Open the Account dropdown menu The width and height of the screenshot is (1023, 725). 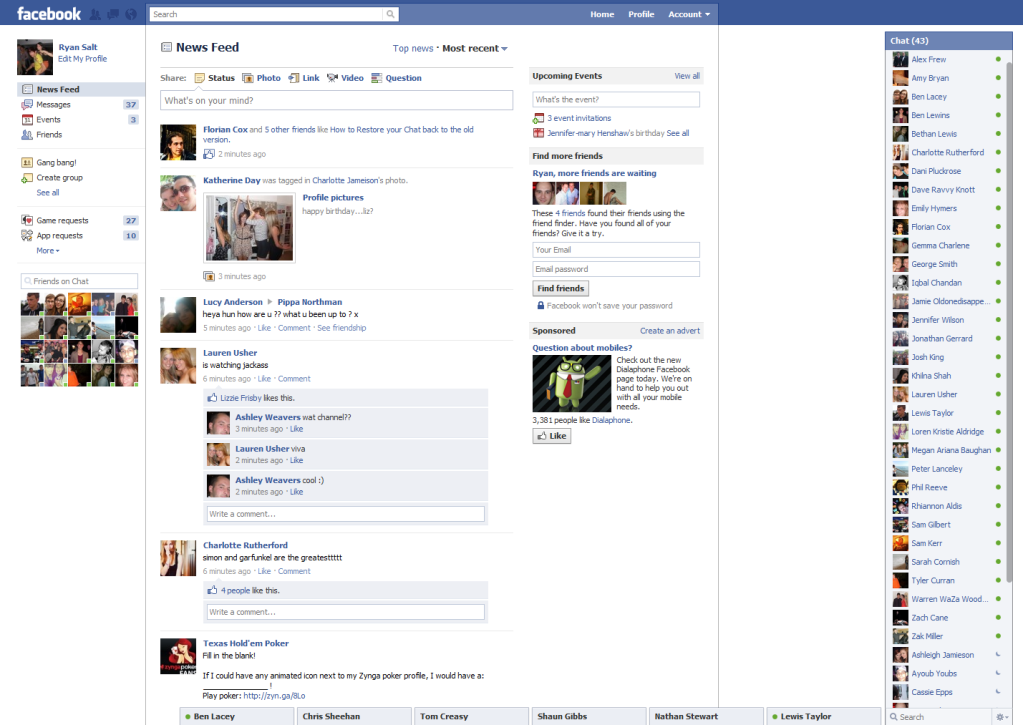689,15
